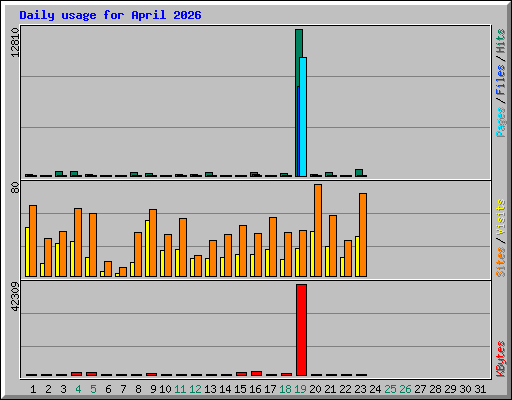The height and width of the screenshot is (400, 512).
Task: Click x-axis day label 19
Action: point(300,389)
